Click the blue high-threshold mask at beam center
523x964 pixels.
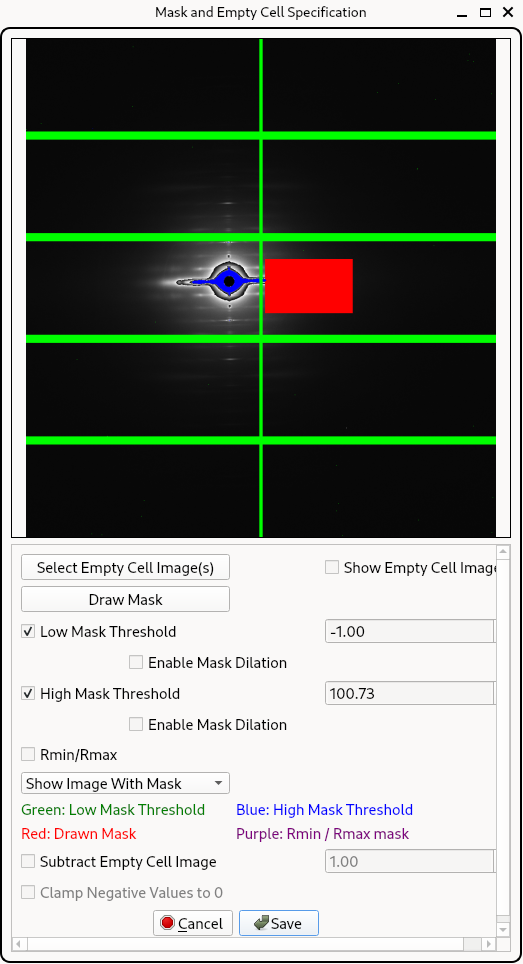click(229, 282)
